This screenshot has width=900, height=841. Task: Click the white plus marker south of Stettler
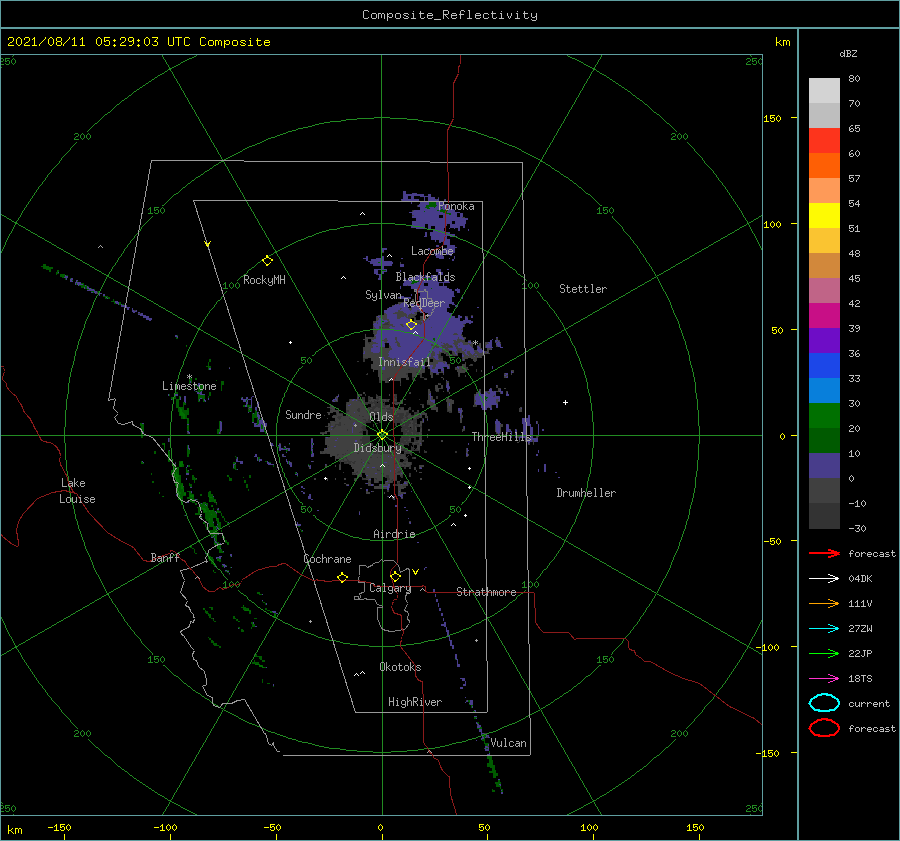[565, 402]
